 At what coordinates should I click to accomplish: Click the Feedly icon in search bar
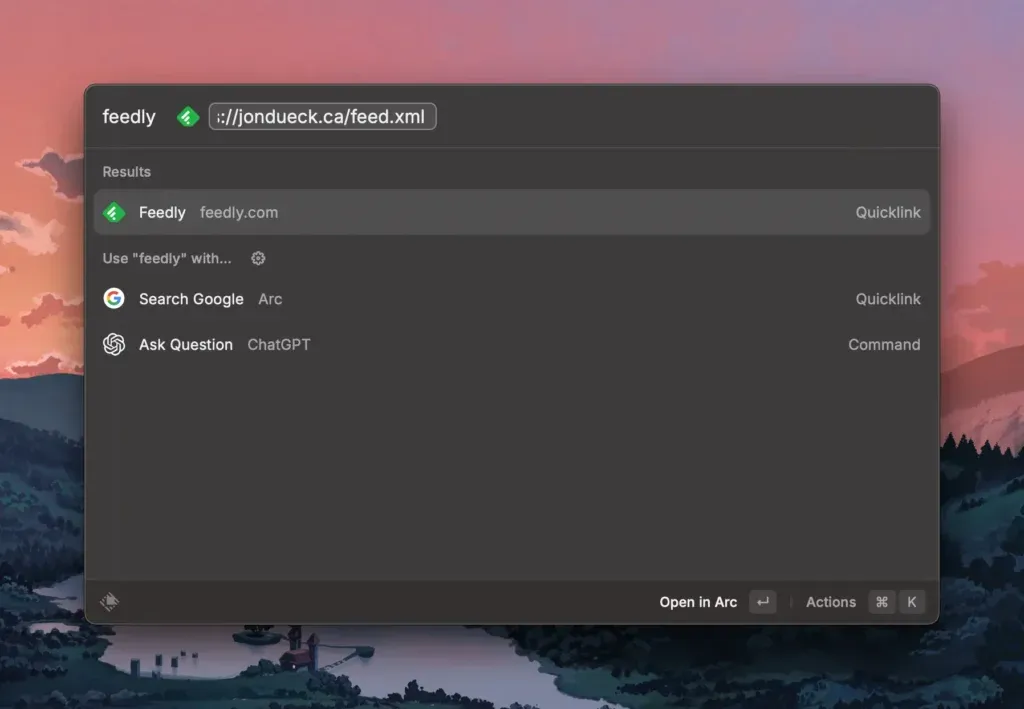[188, 117]
